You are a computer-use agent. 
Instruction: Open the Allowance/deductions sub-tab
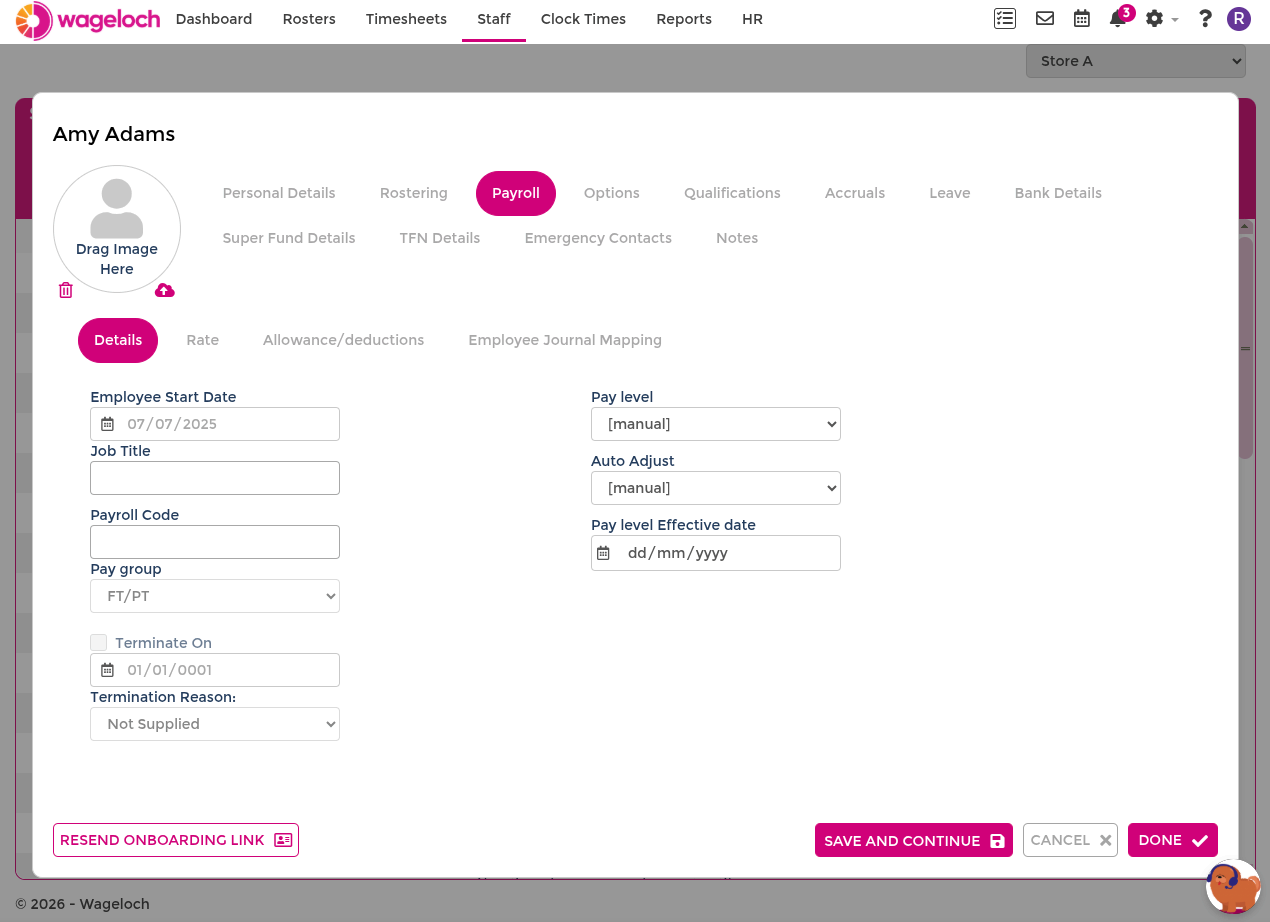344,340
